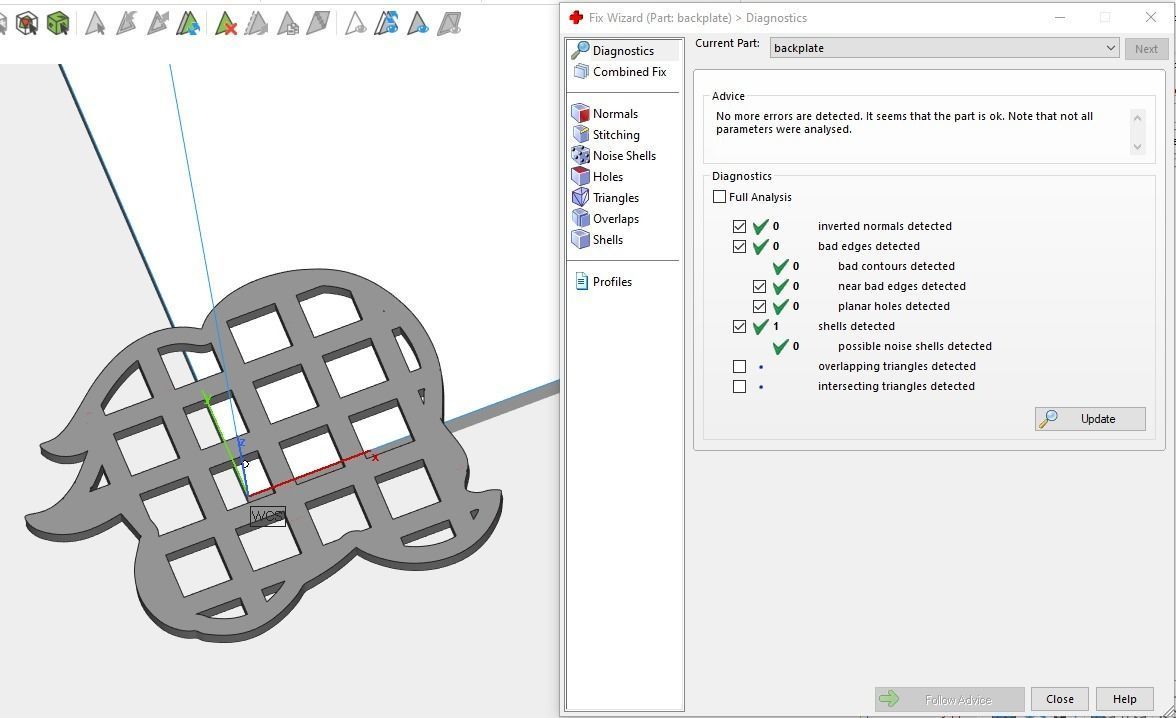The height and width of the screenshot is (718, 1176).
Task: Click the copy marked triangles icon
Action: tap(288, 23)
